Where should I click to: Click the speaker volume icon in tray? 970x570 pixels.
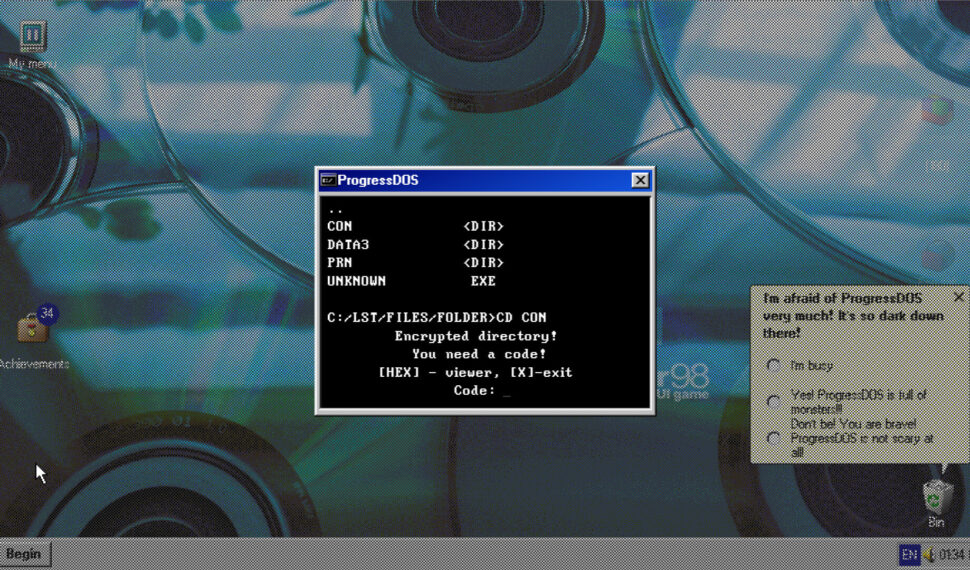coord(929,554)
